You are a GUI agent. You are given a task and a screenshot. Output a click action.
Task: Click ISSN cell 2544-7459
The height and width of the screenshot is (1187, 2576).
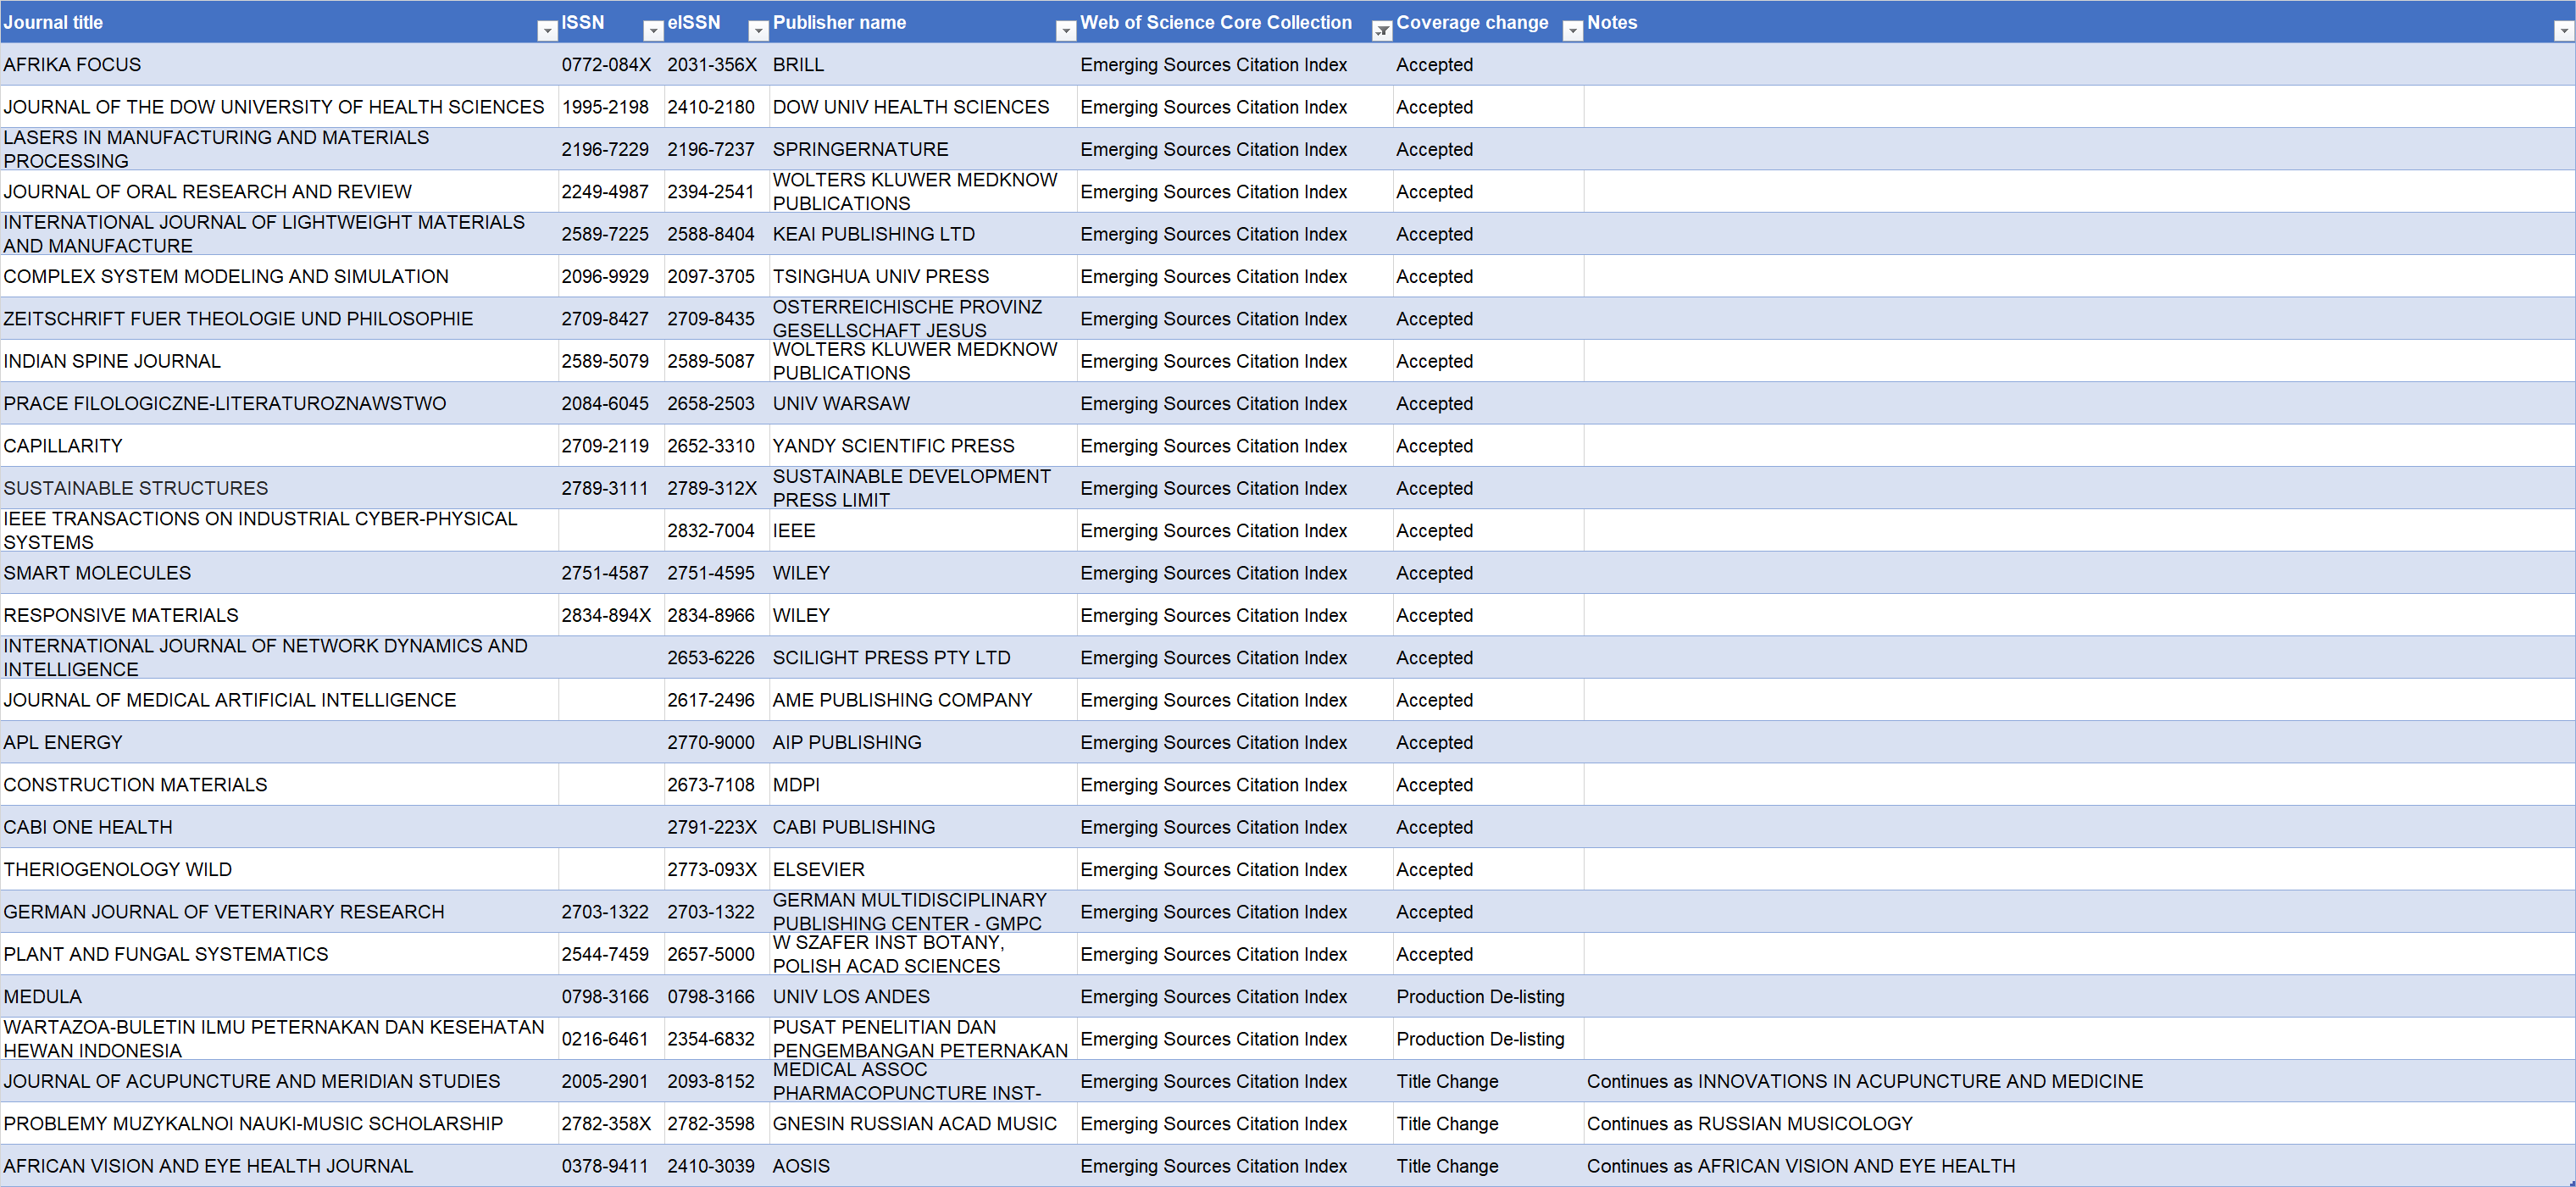click(x=611, y=954)
